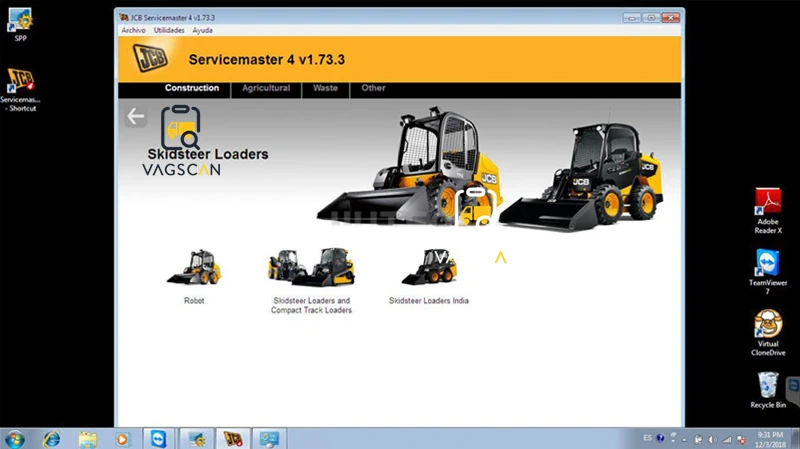Click the JCB icon in the title bar
The width and height of the screenshot is (800, 449).
point(124,17)
